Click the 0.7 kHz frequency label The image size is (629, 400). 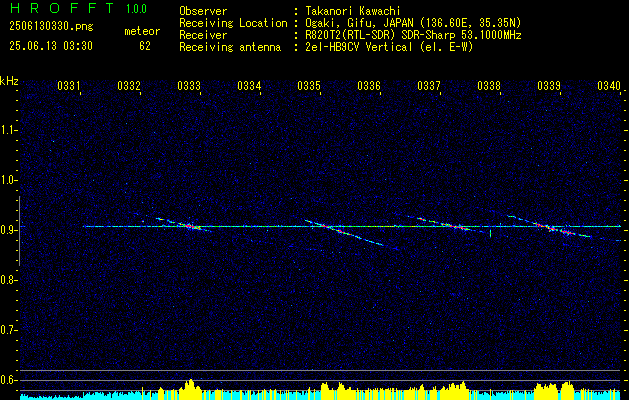point(8,330)
